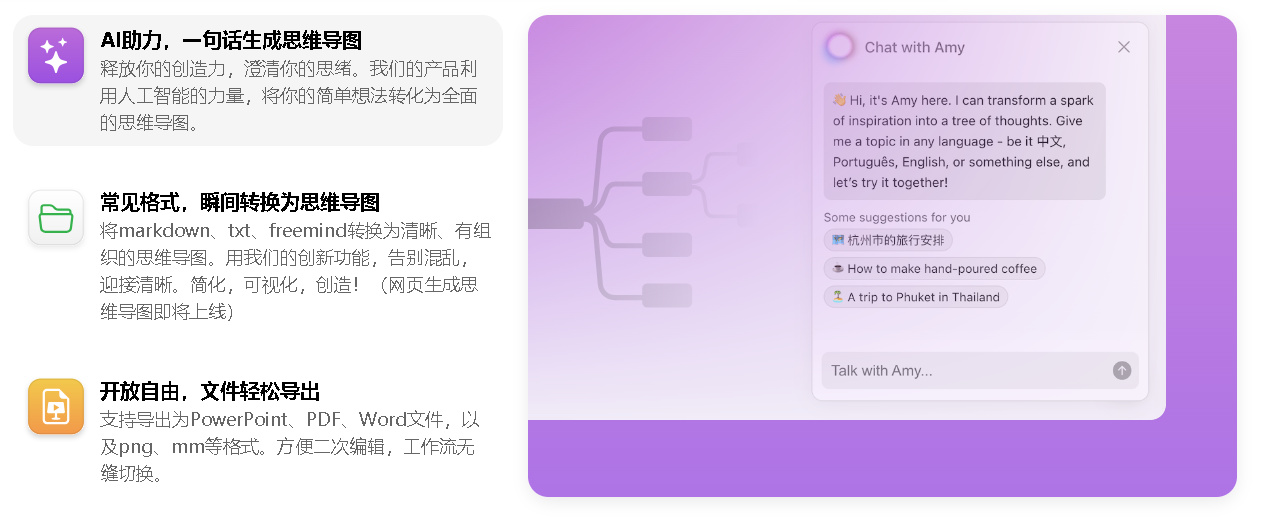Click the top mind map branch node
Screen dimensions: 1288x525
pos(667,129)
